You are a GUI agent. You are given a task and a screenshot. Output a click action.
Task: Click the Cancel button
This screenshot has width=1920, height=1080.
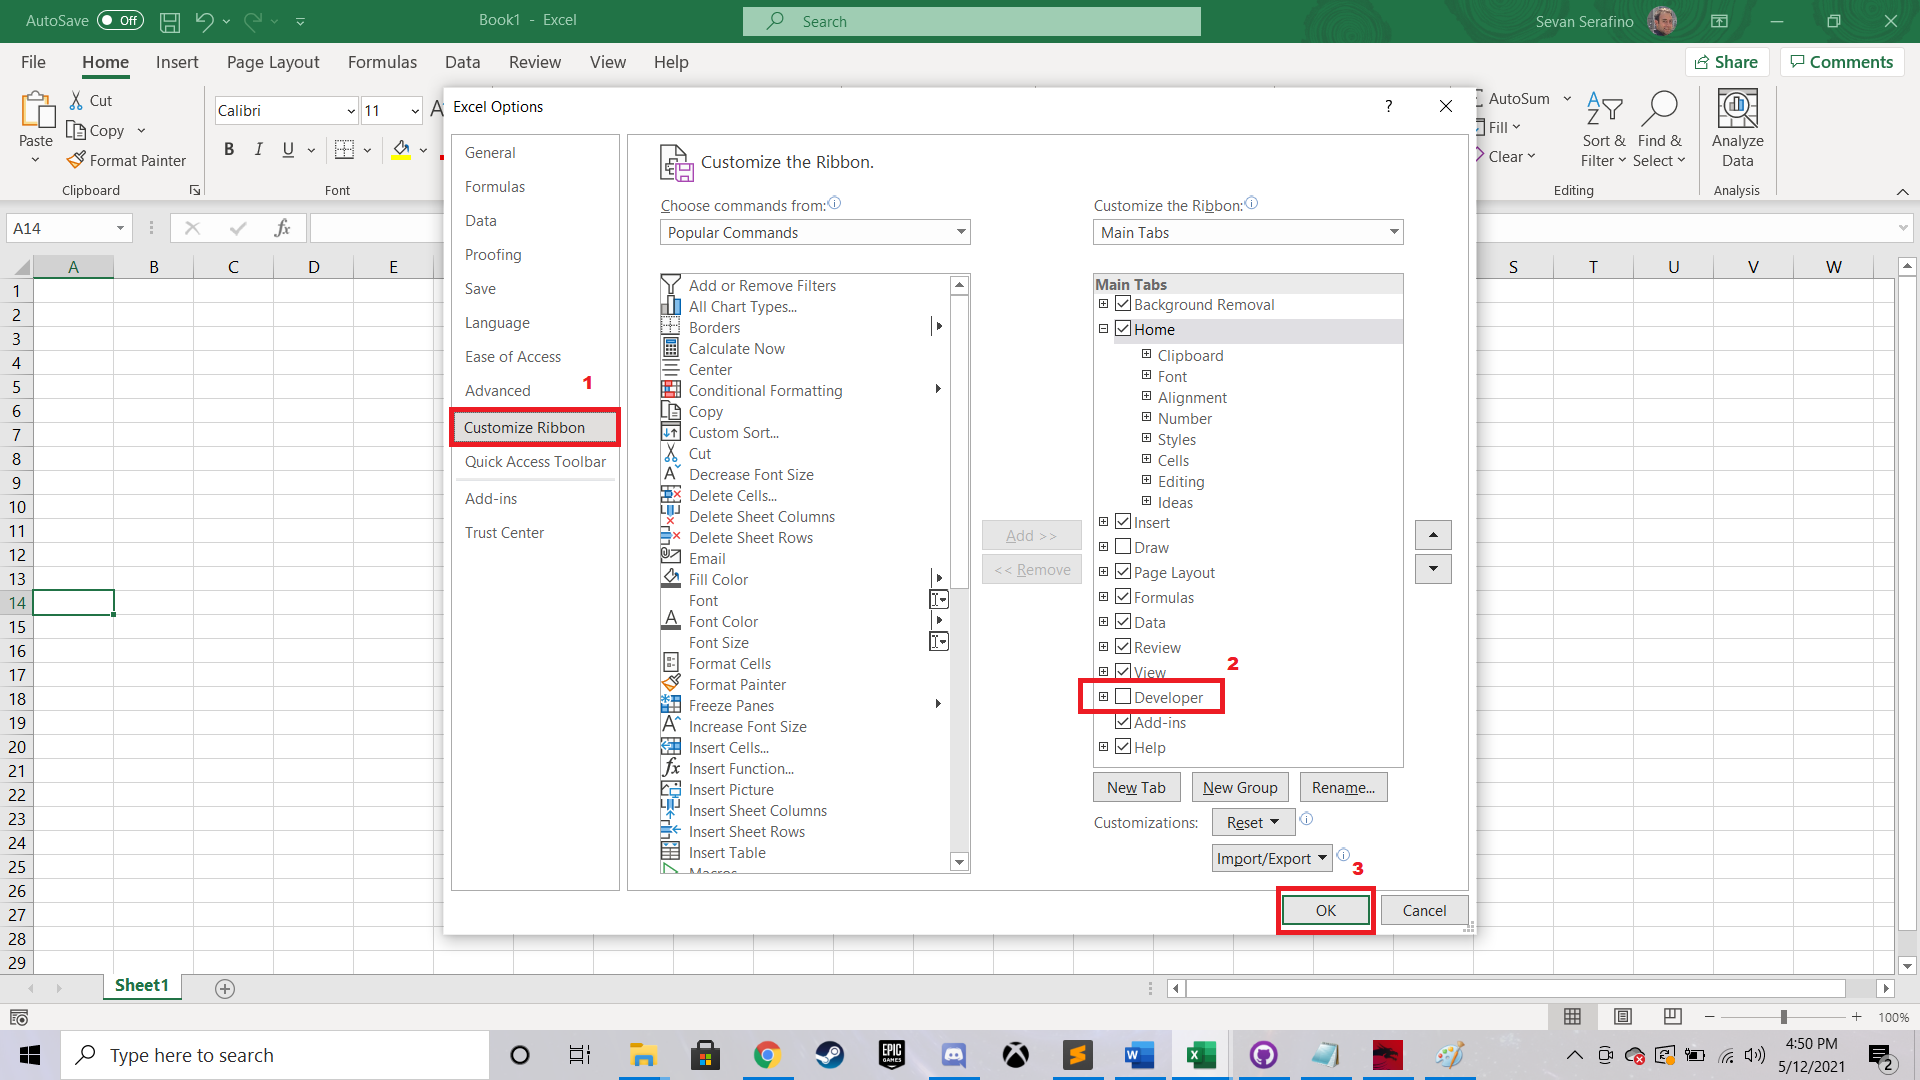click(x=1424, y=910)
